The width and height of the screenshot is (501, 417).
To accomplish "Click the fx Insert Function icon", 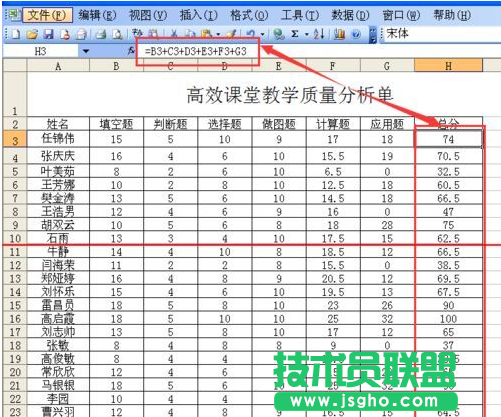I will pos(131,51).
